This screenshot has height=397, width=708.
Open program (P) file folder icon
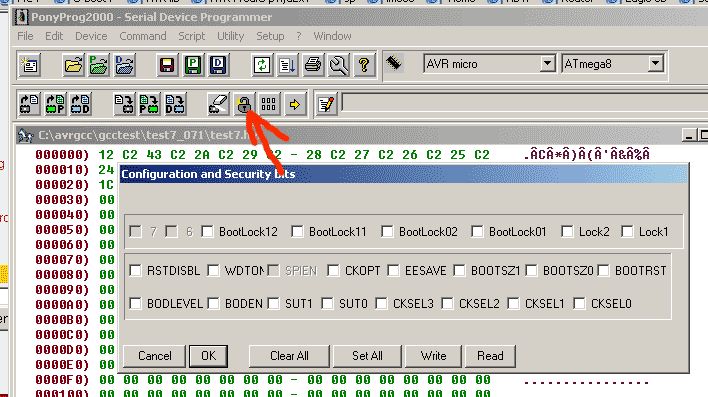point(98,65)
